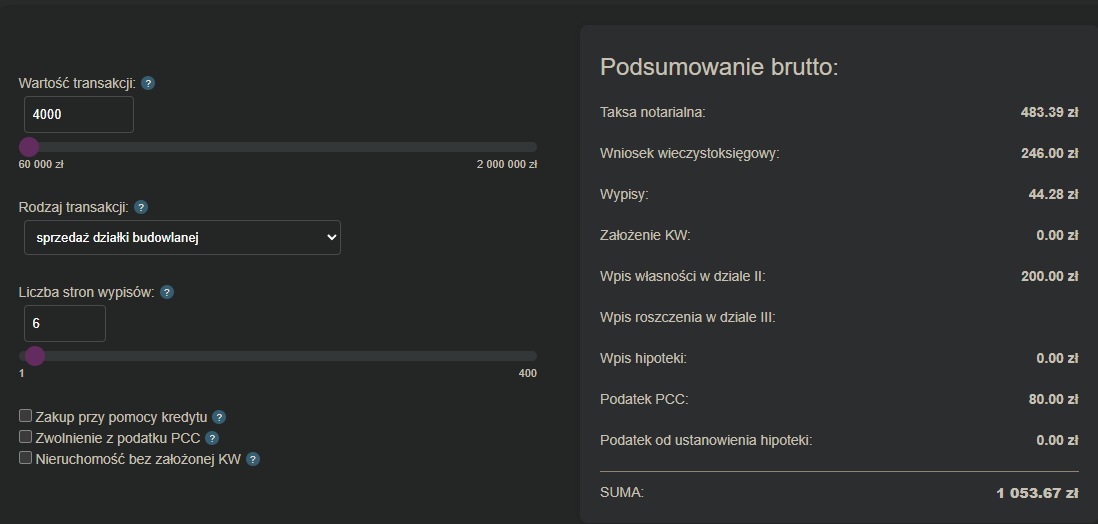This screenshot has height=524, width=1098.
Task: Click the Podatek PCC amount 80.00 zł
Action: (1052, 399)
